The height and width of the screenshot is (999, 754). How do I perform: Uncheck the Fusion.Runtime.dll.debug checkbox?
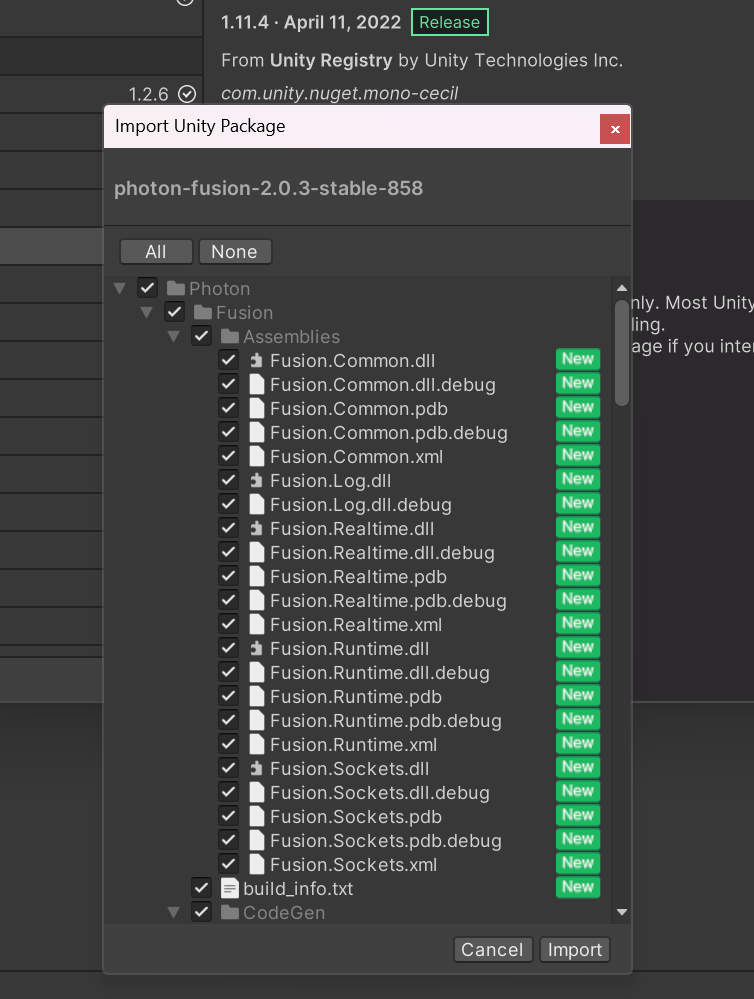(x=228, y=672)
